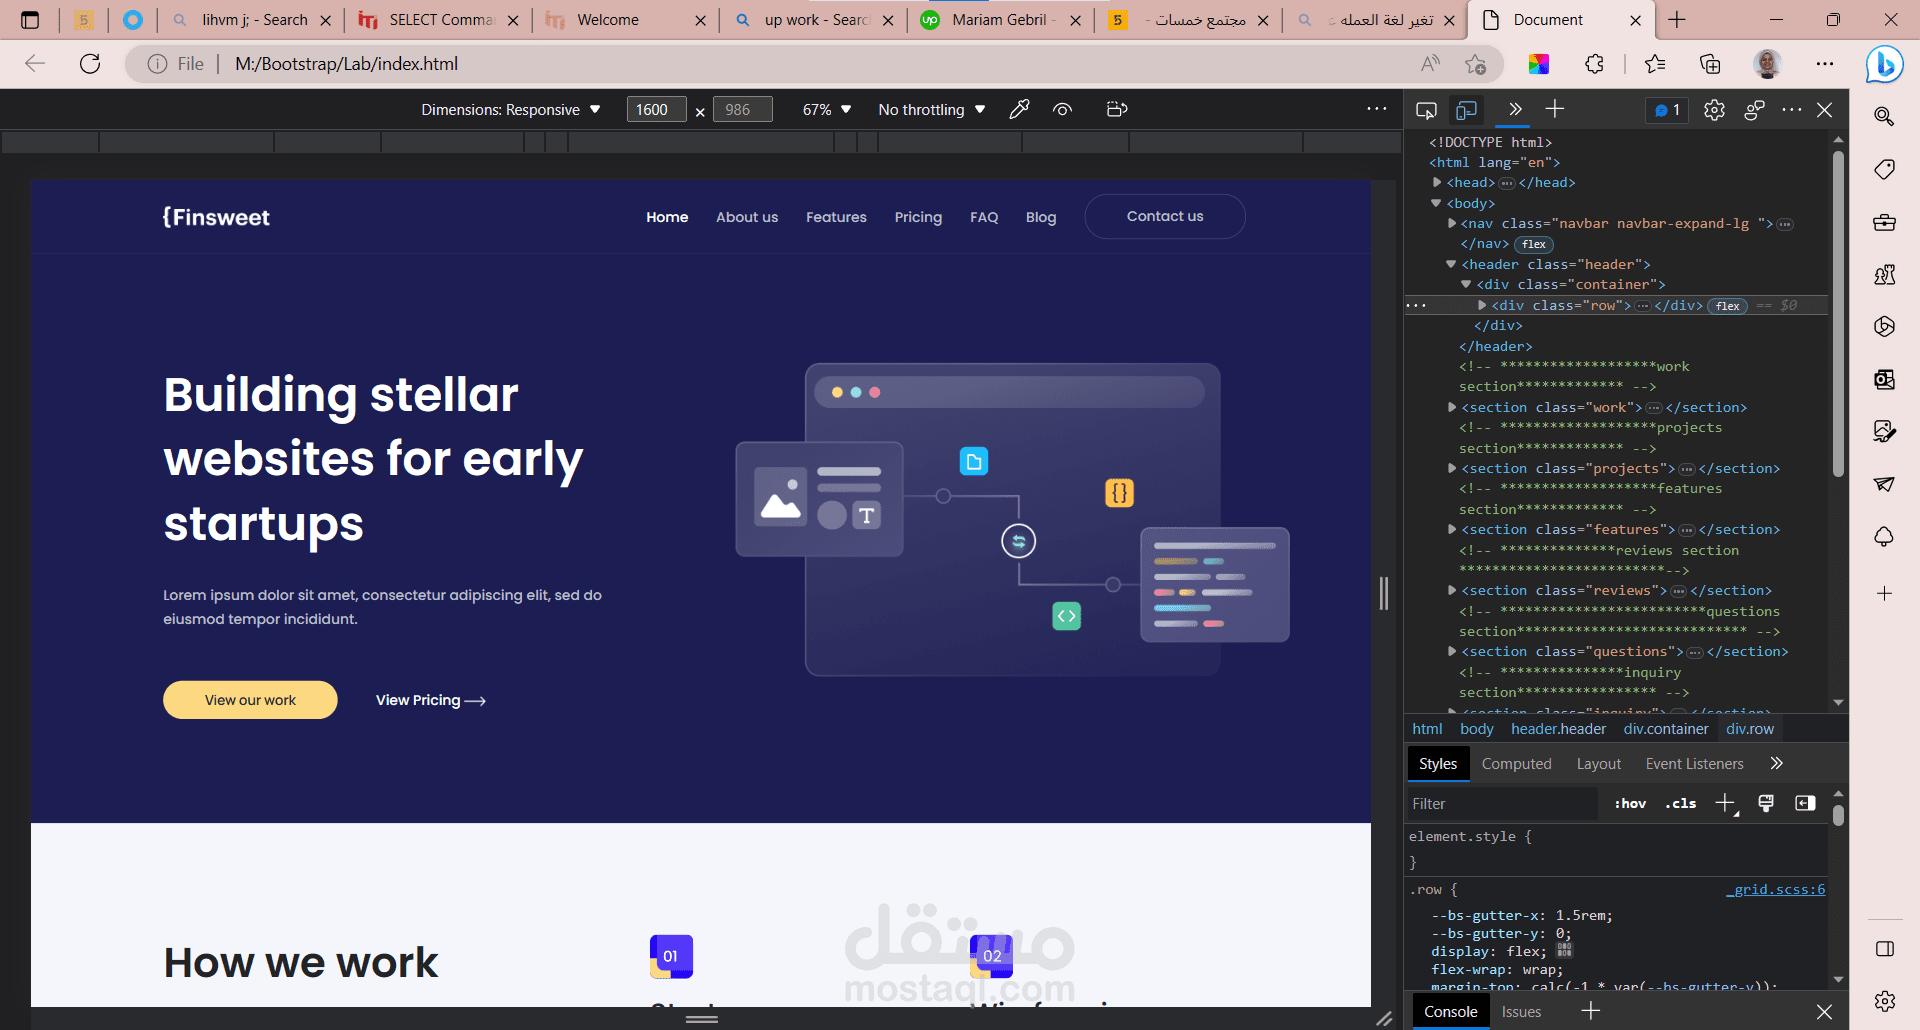Open the FAQ nav link
This screenshot has width=1920, height=1030.
(984, 217)
